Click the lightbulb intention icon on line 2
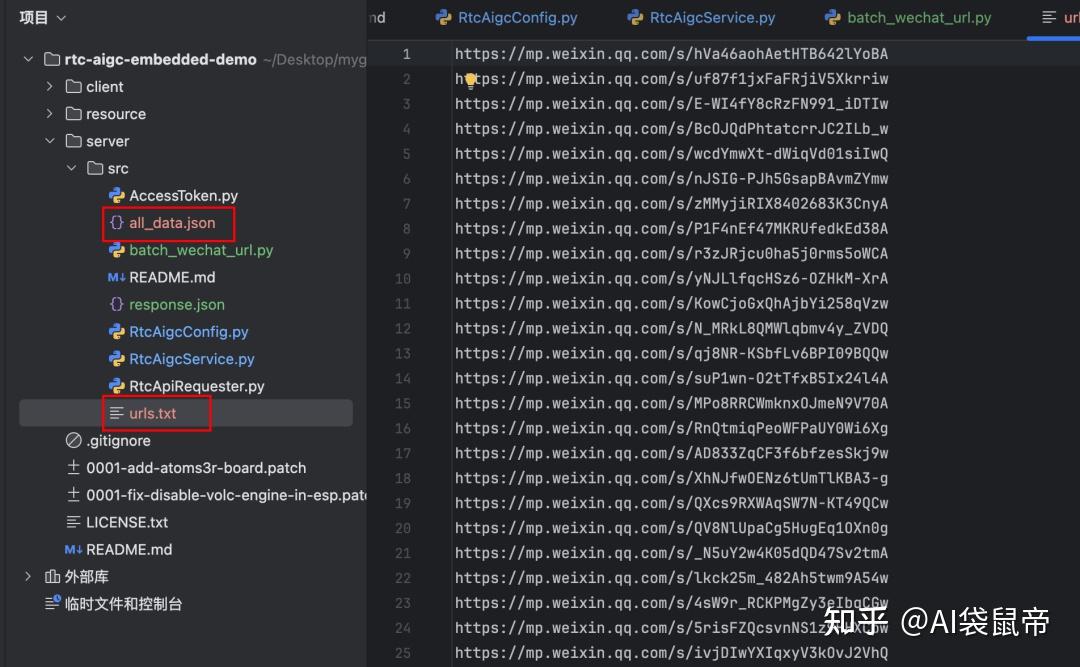Viewport: 1080px width, 667px height. click(x=470, y=81)
